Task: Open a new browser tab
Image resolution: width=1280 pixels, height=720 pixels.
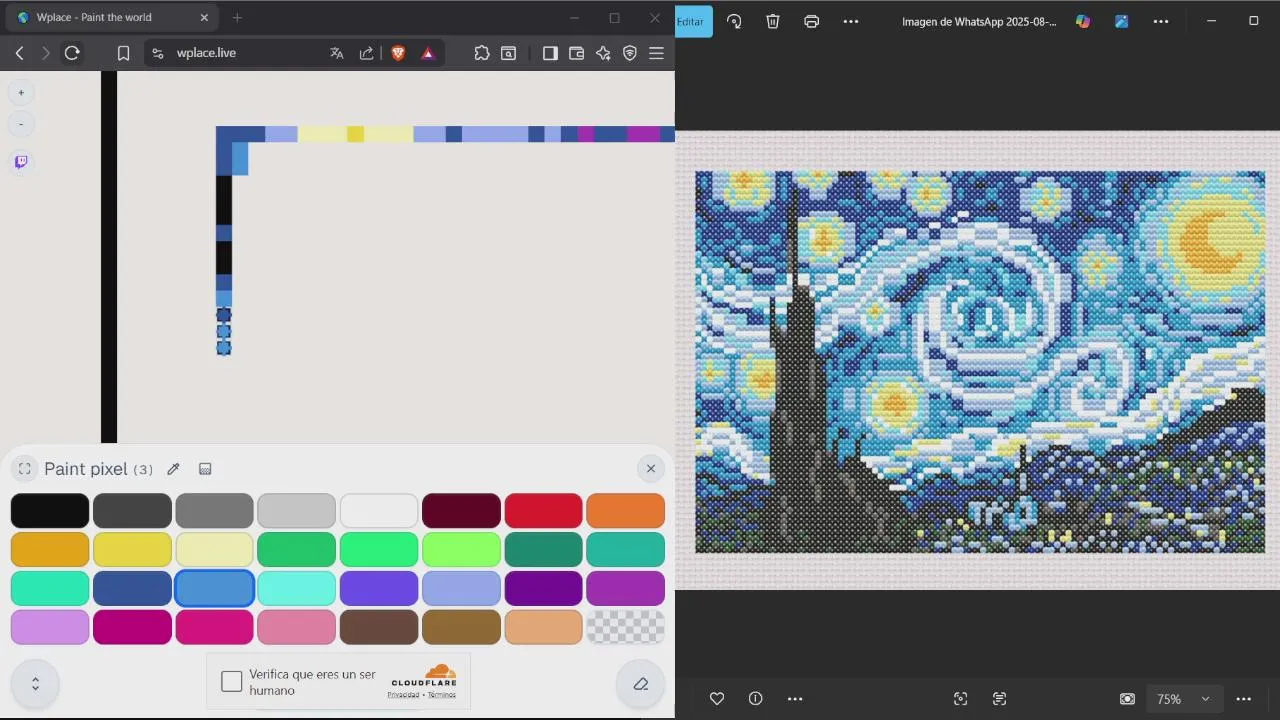Action: coord(237,18)
